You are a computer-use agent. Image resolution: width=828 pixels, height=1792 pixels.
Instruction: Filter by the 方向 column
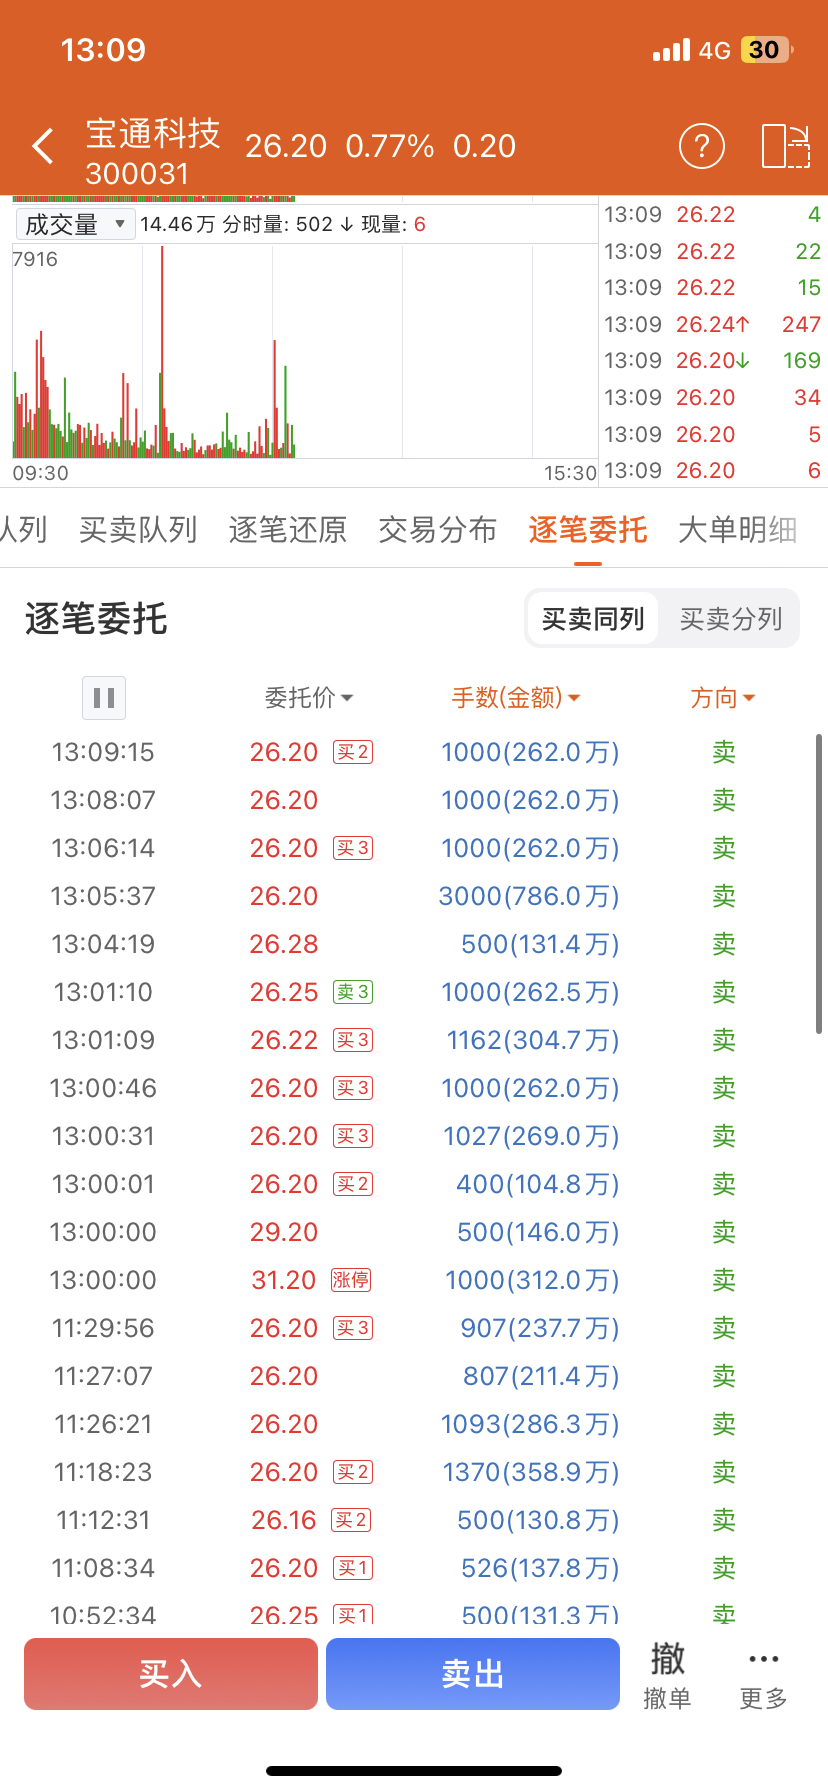722,698
